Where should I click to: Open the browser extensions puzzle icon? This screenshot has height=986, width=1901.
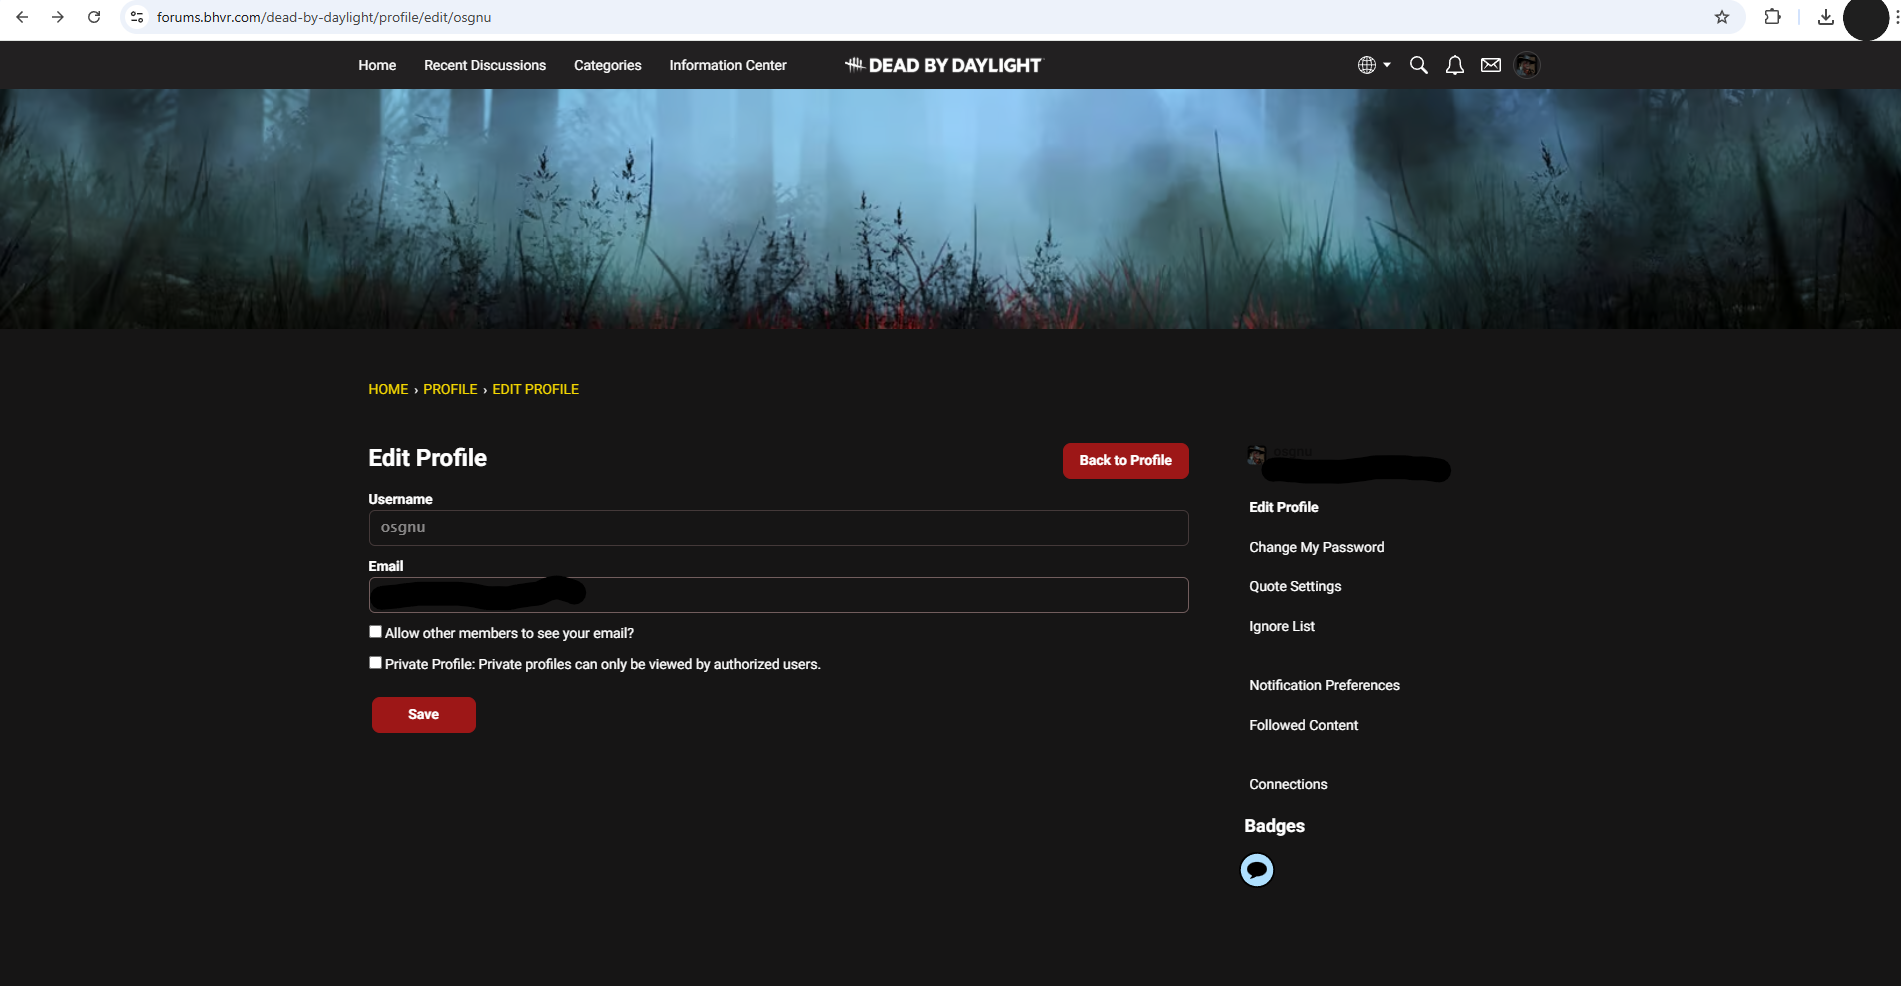click(x=1773, y=17)
